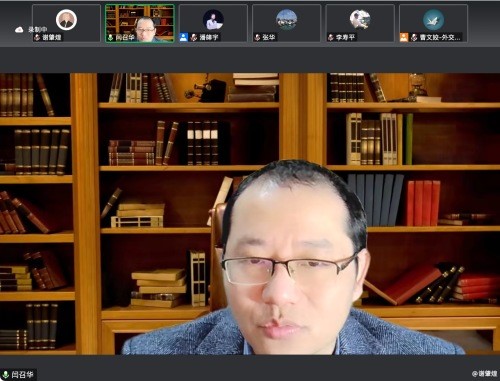Click the 闫召华 name label below main video
The image size is (500, 381).
tap(22, 375)
